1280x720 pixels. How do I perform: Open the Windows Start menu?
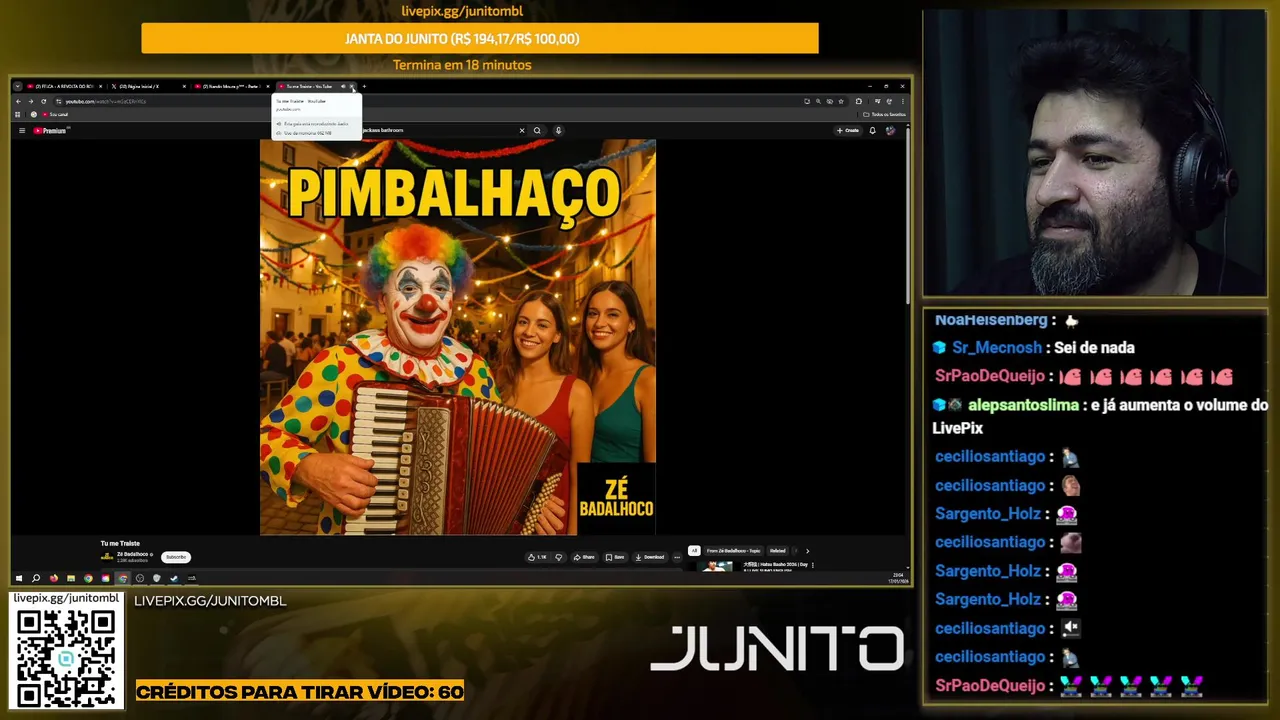pos(19,578)
